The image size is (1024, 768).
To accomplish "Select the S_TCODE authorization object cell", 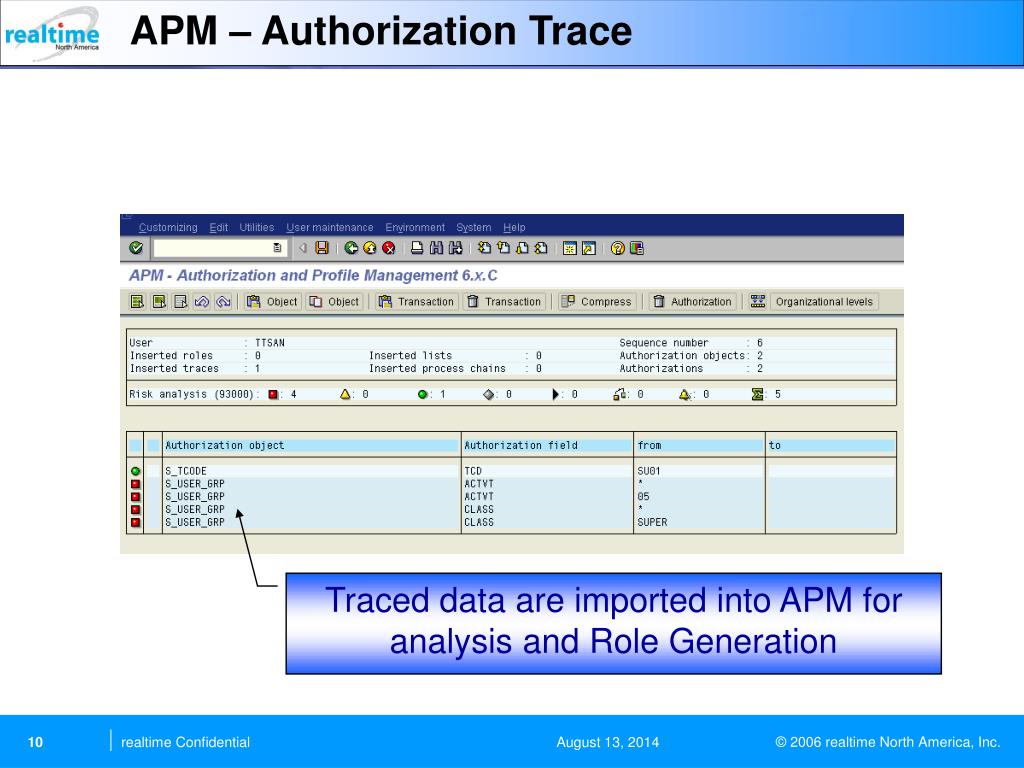I will click(x=311, y=471).
